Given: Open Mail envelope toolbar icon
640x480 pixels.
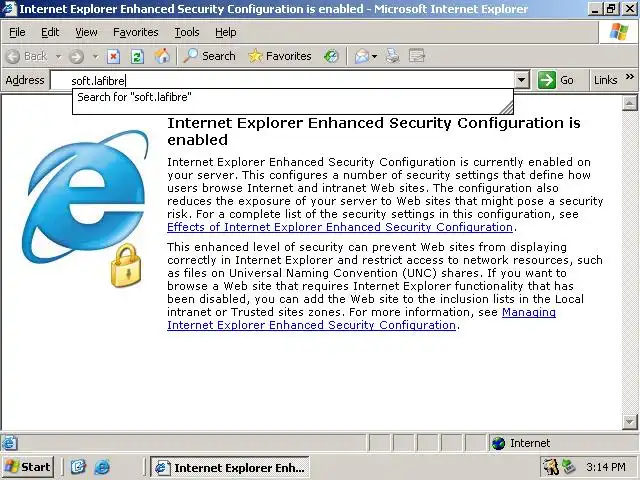Looking at the screenshot, I should pyautogui.click(x=362, y=56).
